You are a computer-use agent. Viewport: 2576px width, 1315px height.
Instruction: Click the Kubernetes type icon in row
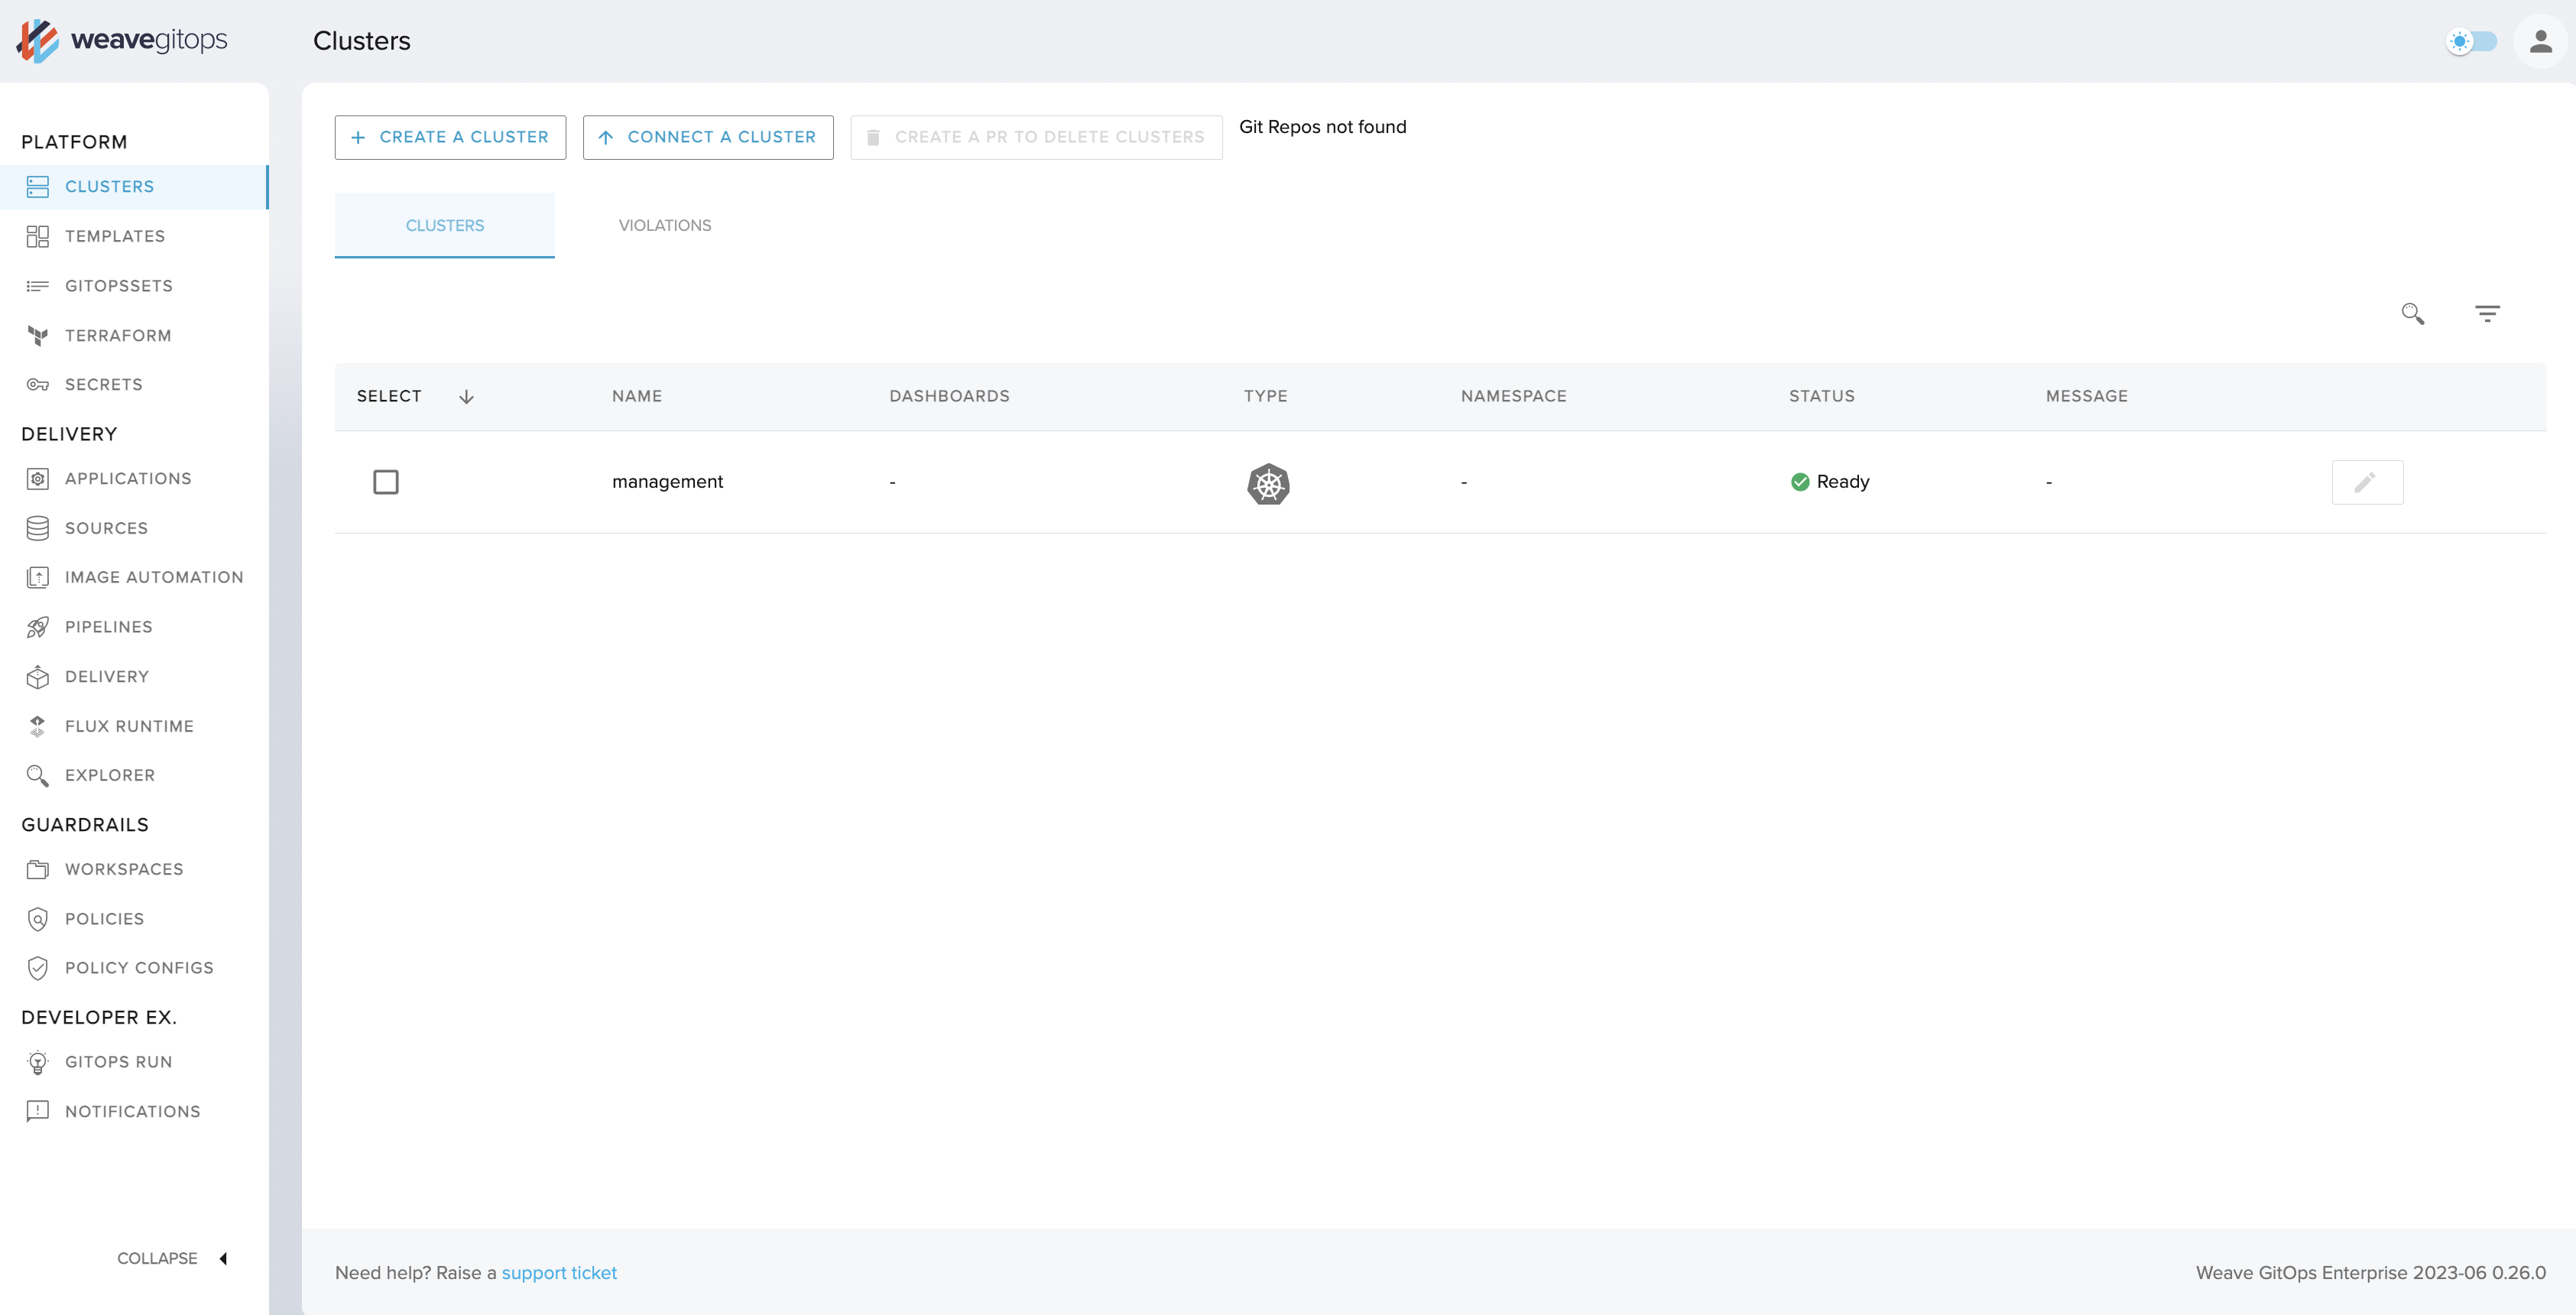pos(1267,484)
